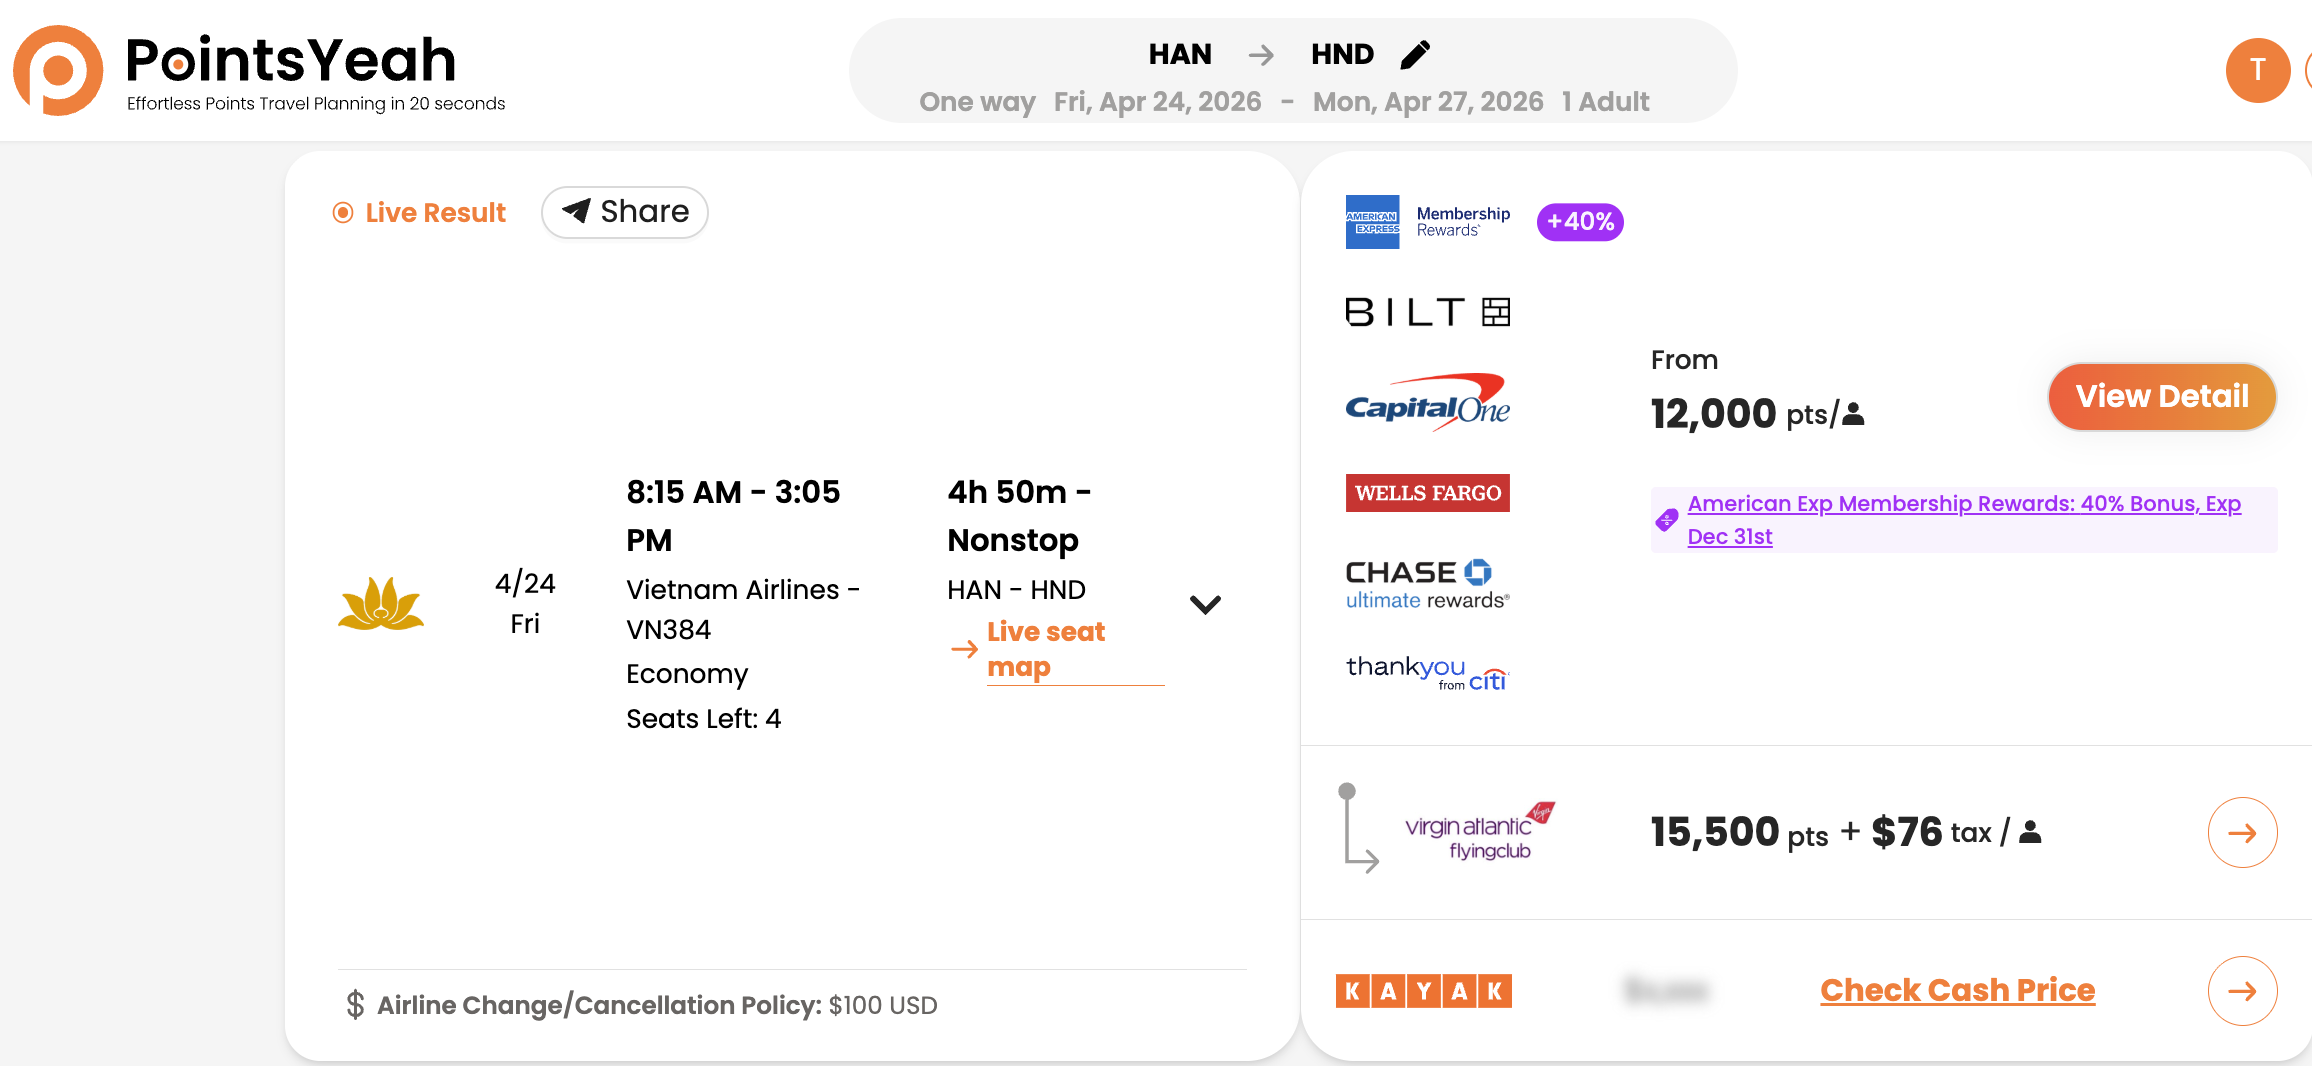Click the Share button

pyautogui.click(x=624, y=212)
